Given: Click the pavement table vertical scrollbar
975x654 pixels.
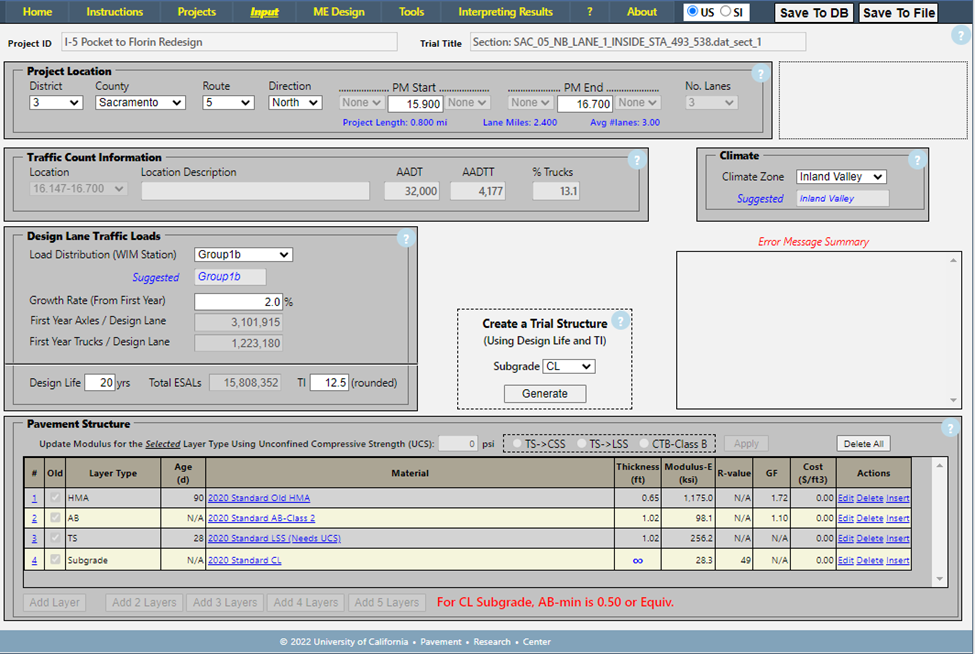Looking at the screenshot, I should click(938, 520).
